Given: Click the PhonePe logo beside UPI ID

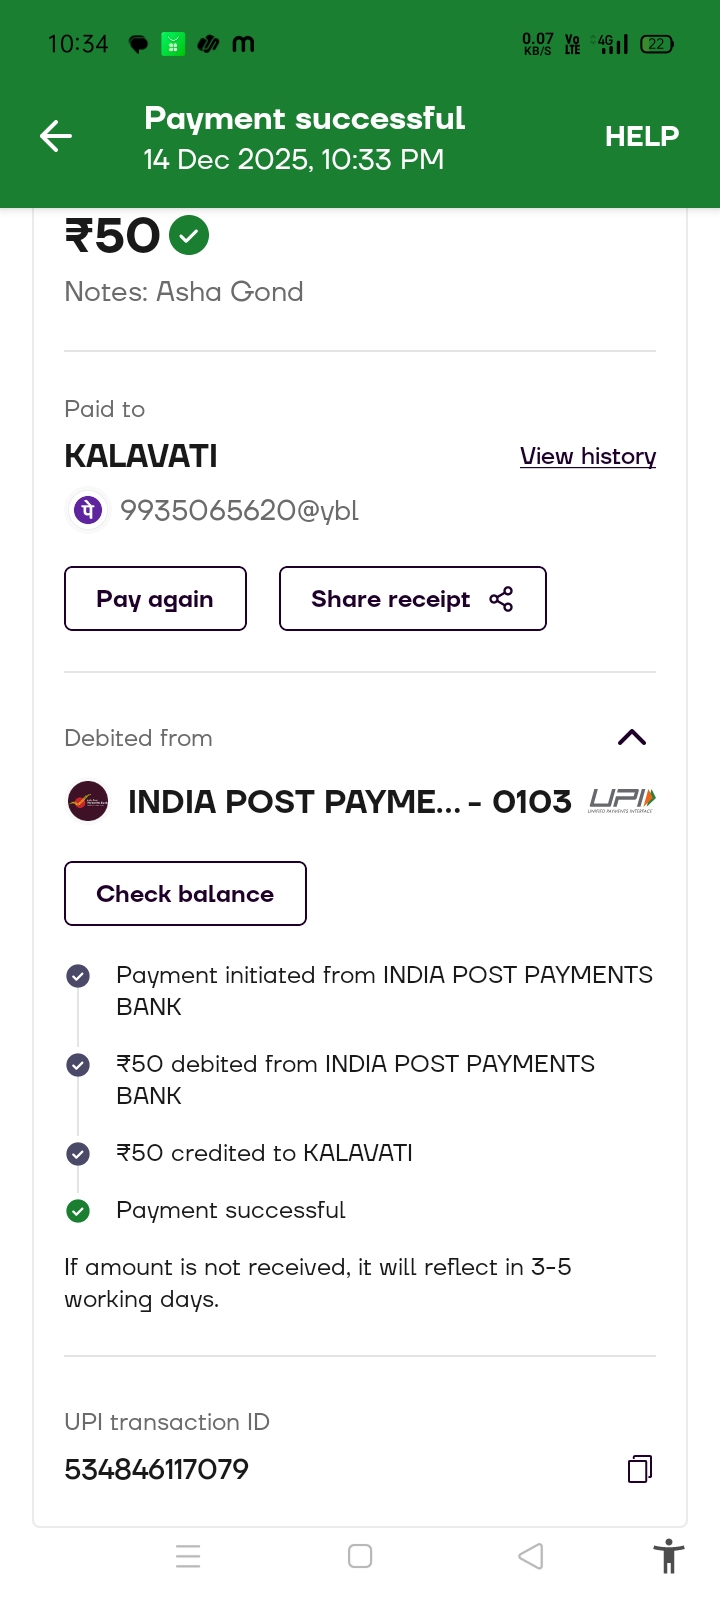Looking at the screenshot, I should [88, 511].
